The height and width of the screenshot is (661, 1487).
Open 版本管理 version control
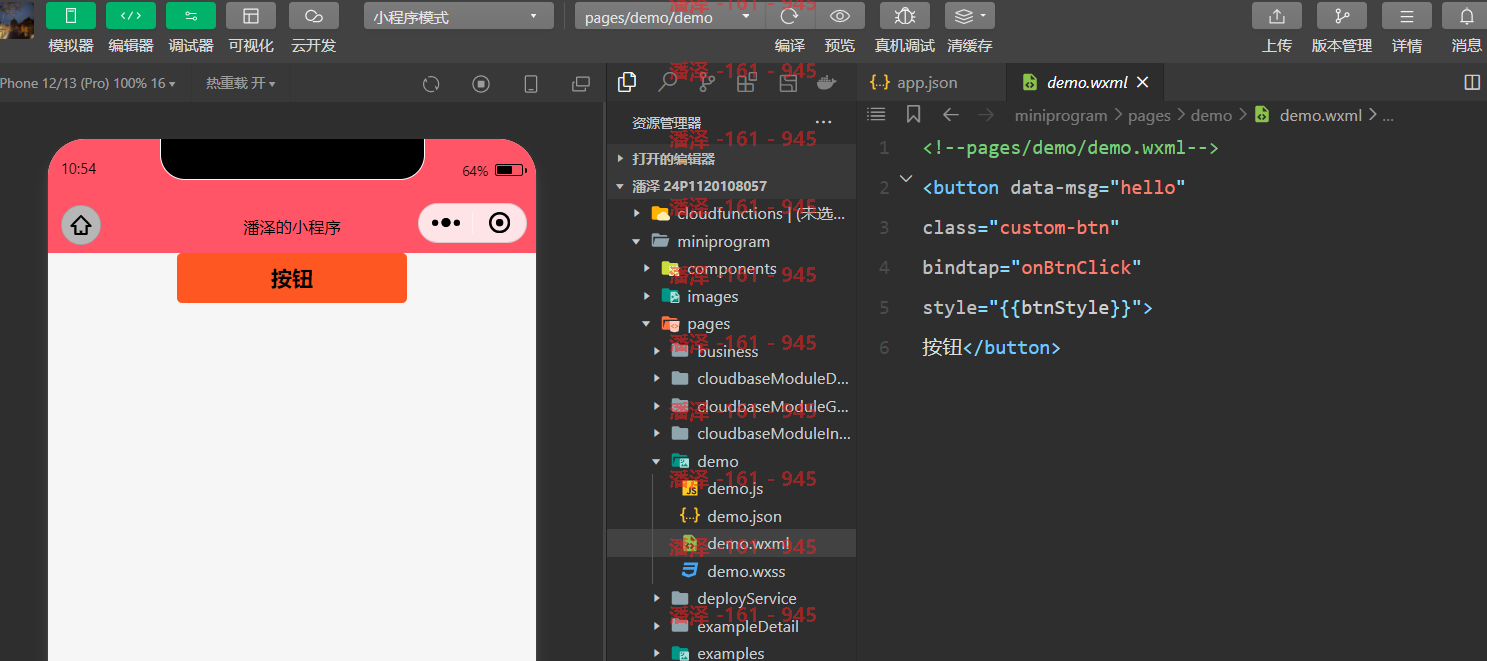pyautogui.click(x=1342, y=16)
